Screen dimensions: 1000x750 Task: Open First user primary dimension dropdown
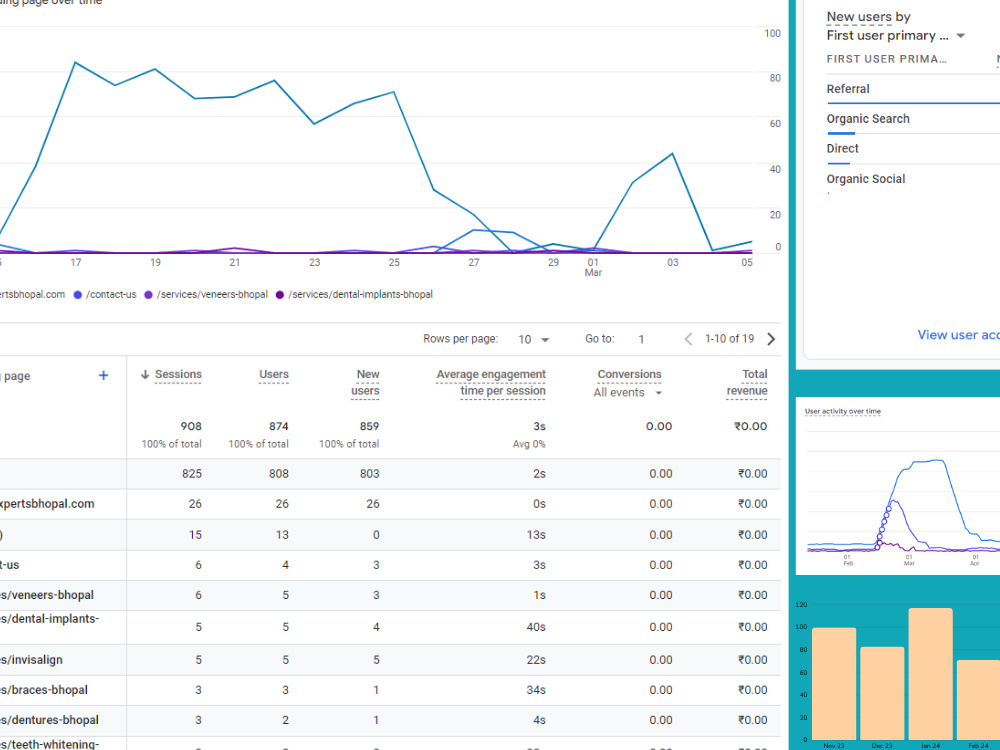(x=895, y=36)
